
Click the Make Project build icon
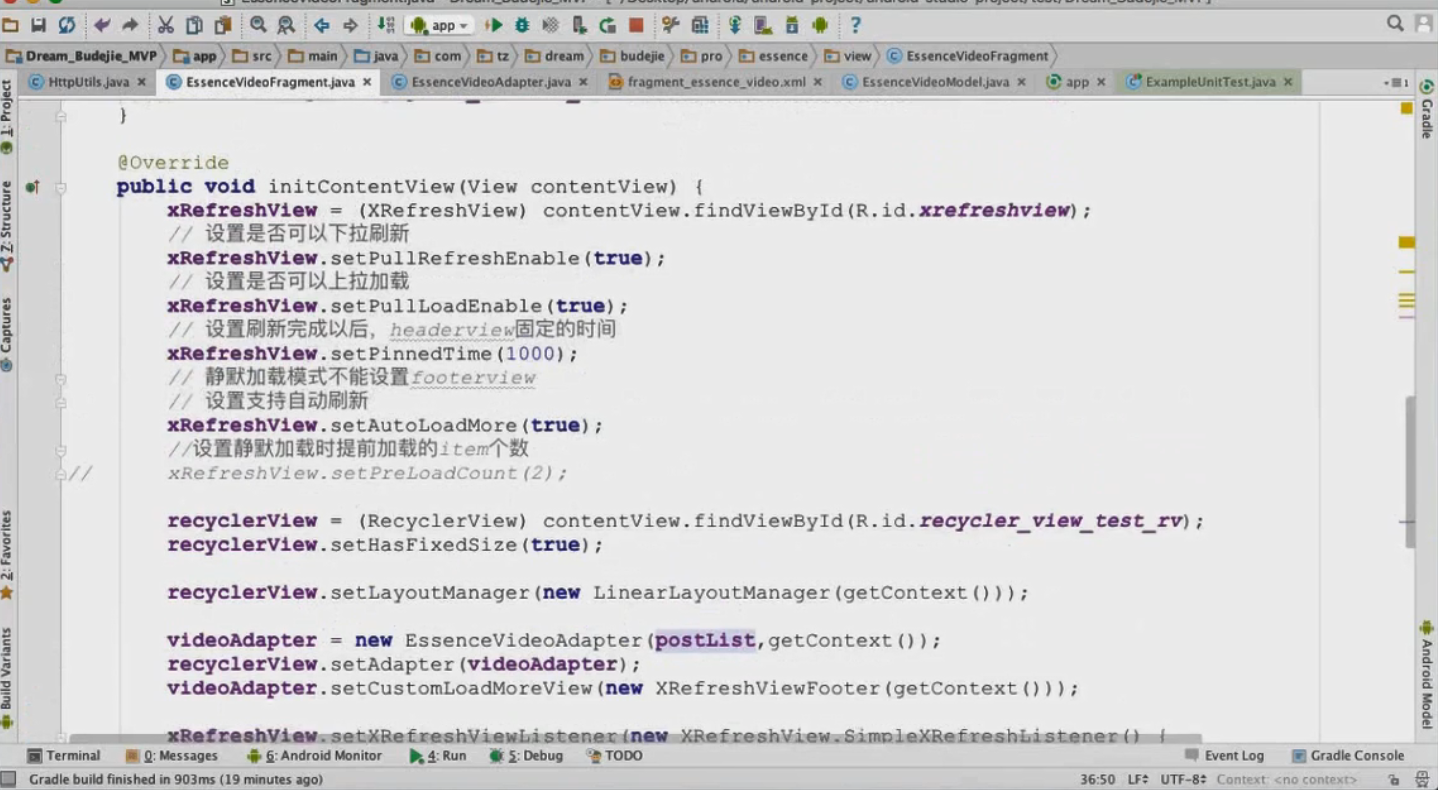coord(386,25)
